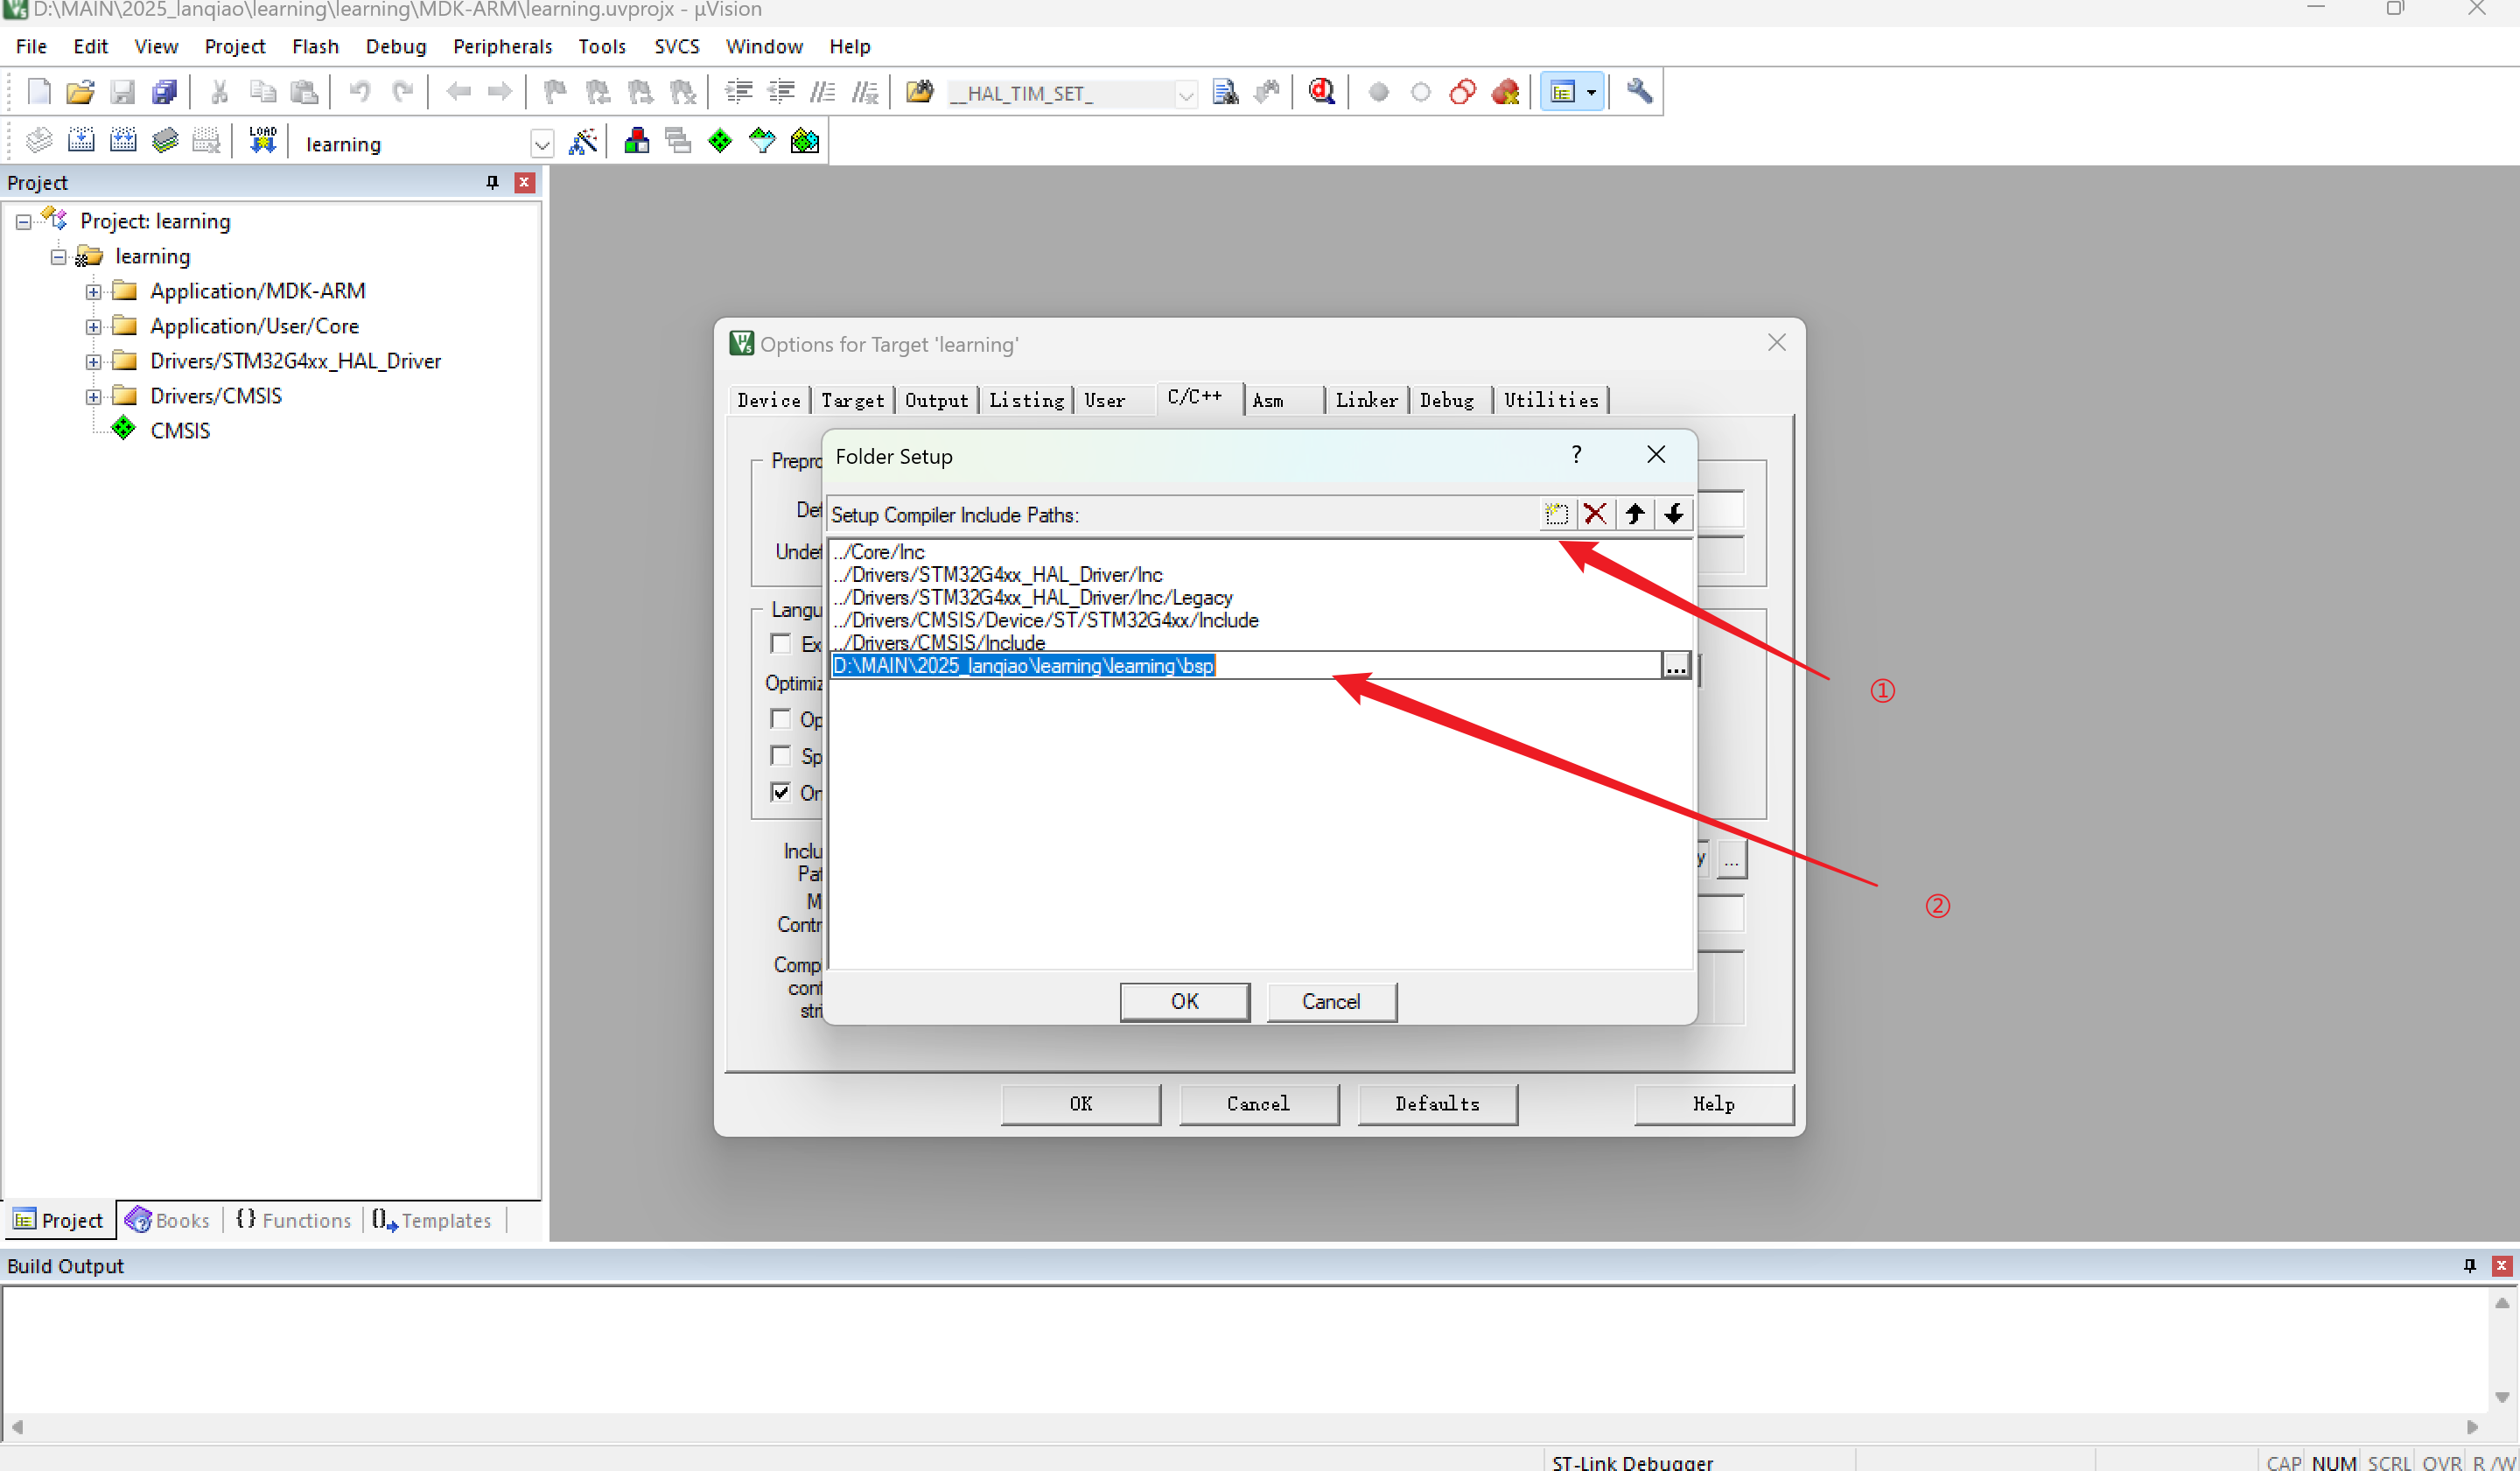
Task: Click OK in Folder Setup dialog
Action: pos(1184,1001)
